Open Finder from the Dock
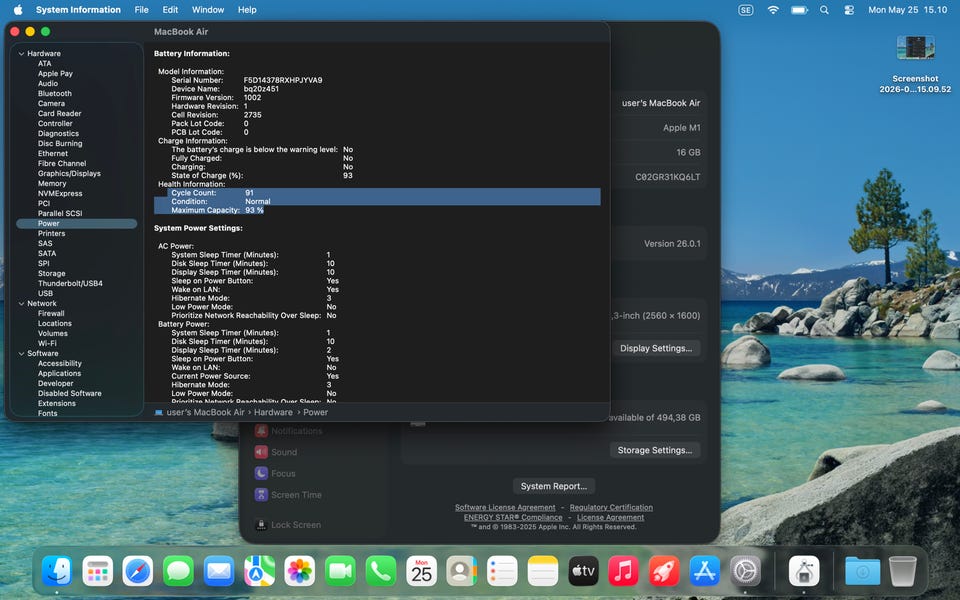 pos(57,571)
